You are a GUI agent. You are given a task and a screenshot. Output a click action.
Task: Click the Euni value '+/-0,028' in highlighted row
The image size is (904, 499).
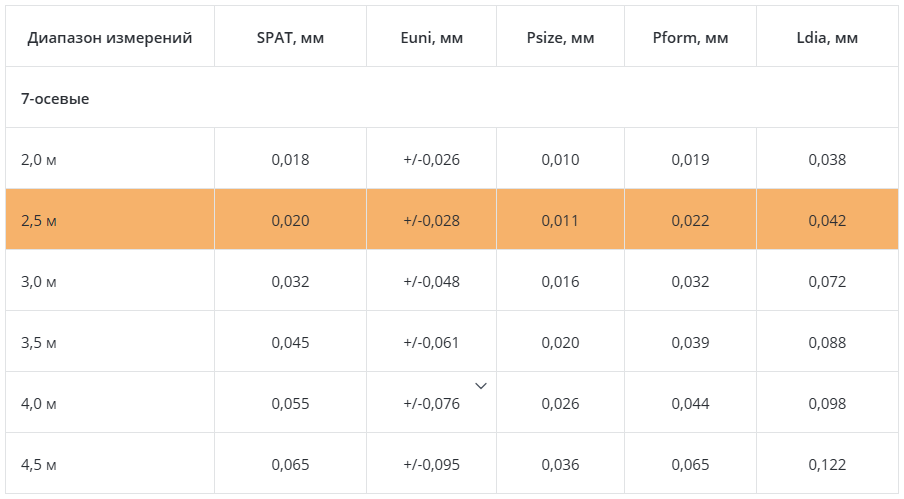[x=431, y=221]
